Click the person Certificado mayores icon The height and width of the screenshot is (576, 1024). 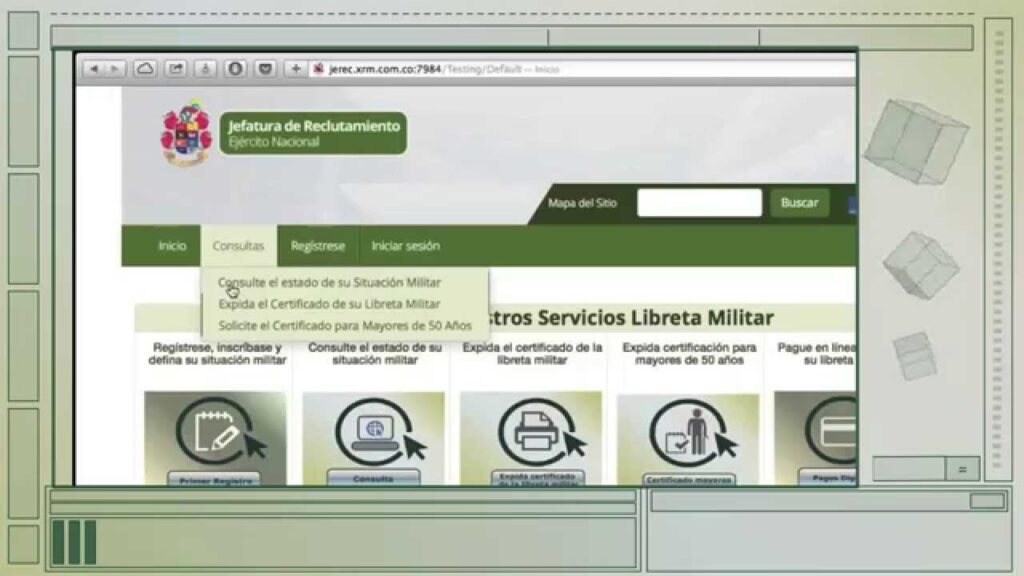(688, 432)
